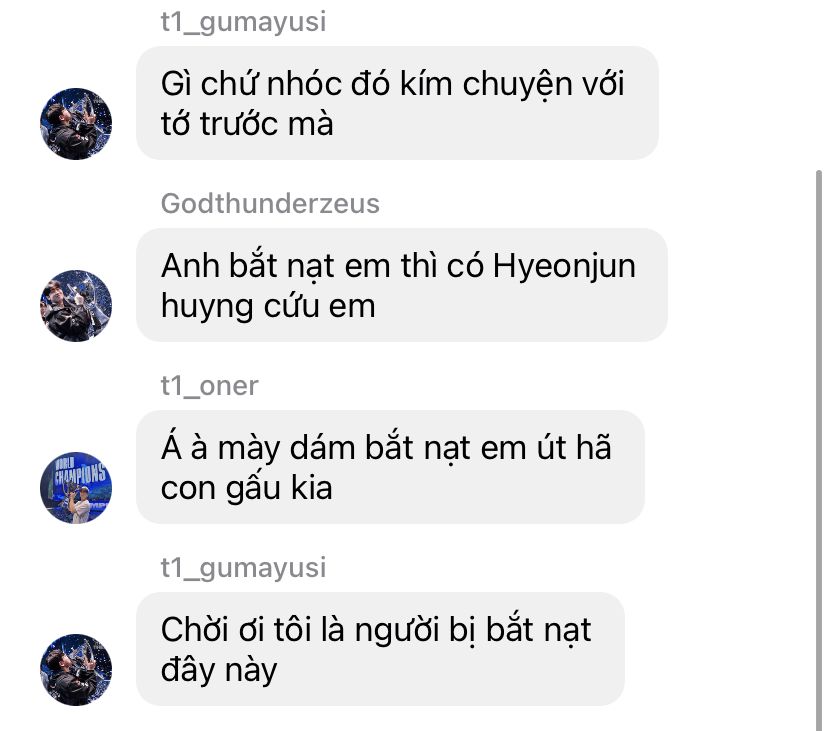
Task: Click the text 'con gấu kia'
Action: tap(247, 489)
